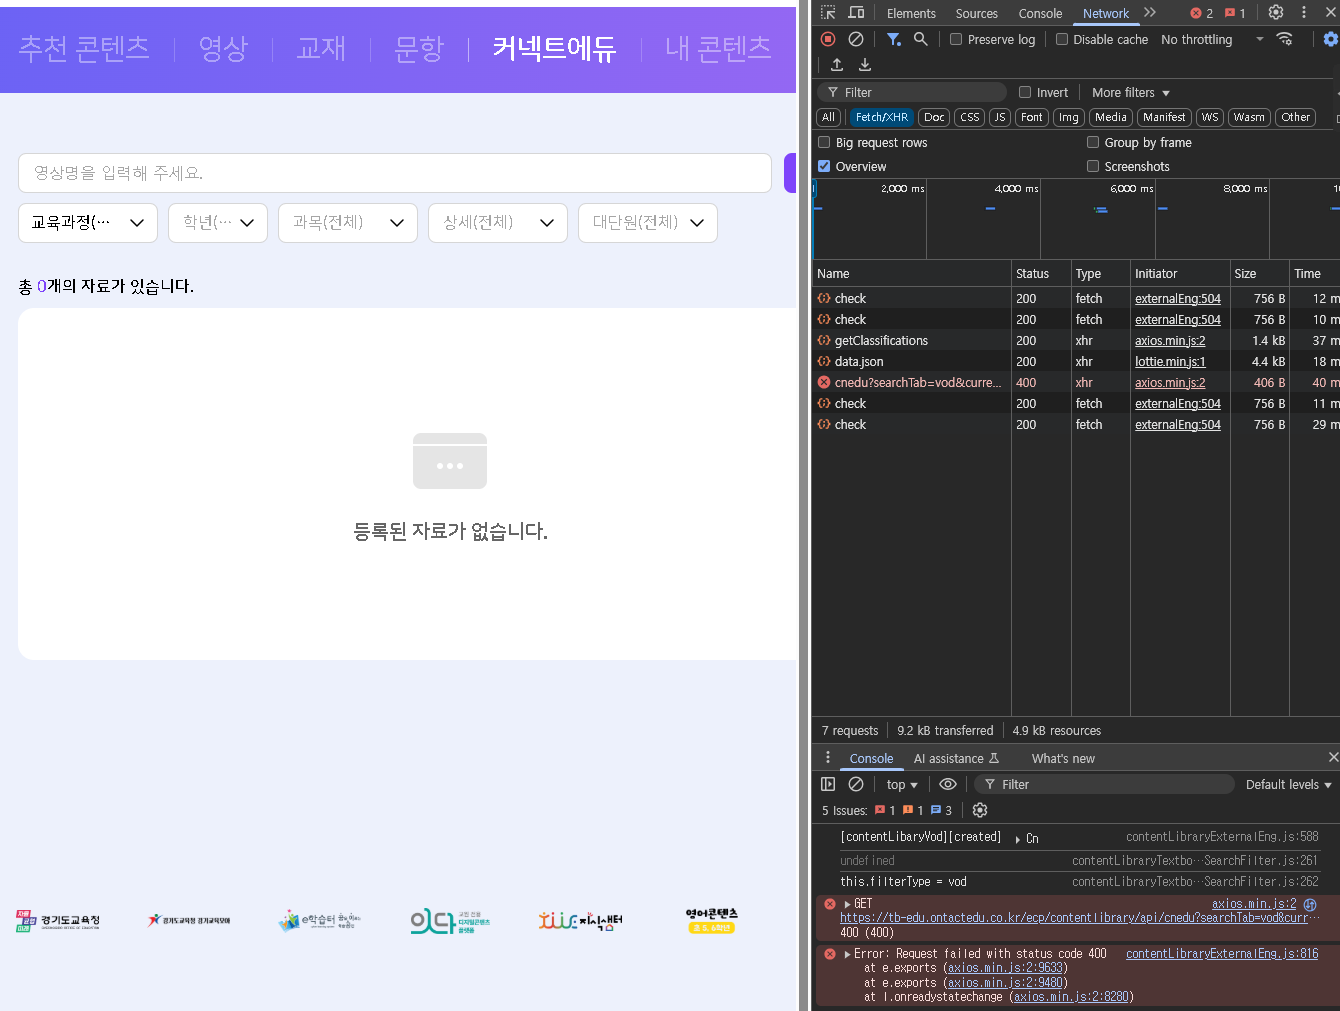Expand the More filters dropdown
1340x1011 pixels.
[1130, 93]
